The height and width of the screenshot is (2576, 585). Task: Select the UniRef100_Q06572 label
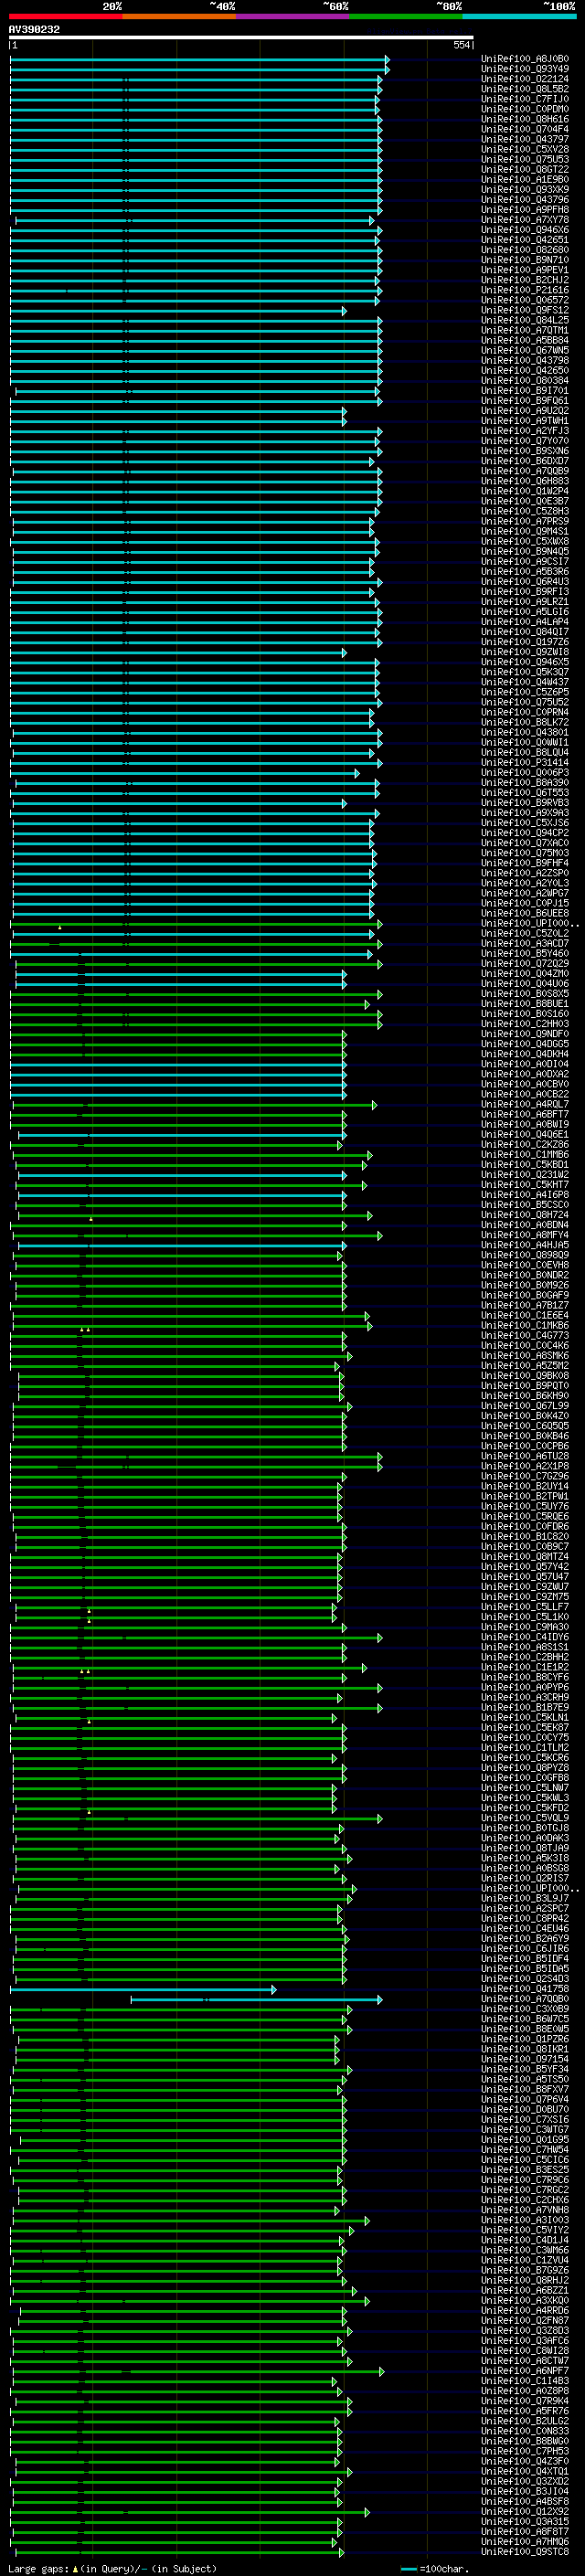(x=525, y=300)
